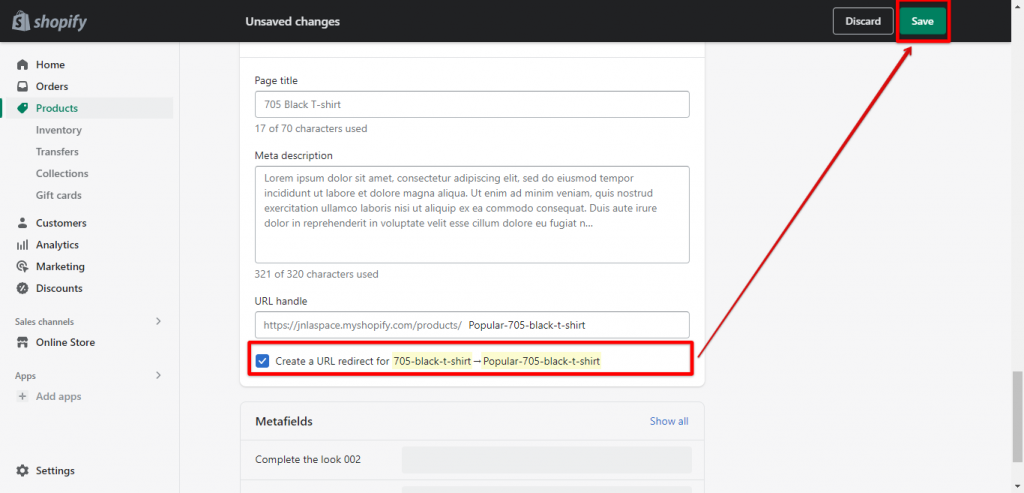
Task: Click the Shopify logo in header
Action: click(x=47, y=21)
